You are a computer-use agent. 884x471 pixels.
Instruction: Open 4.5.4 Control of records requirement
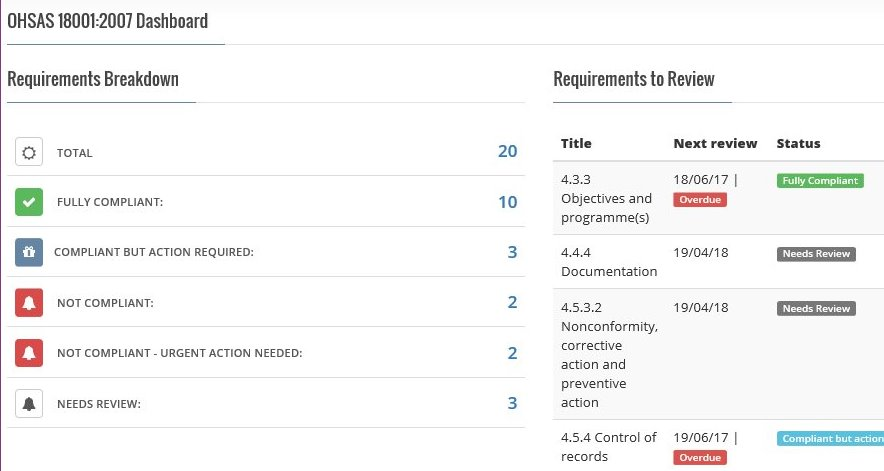[x=609, y=447]
